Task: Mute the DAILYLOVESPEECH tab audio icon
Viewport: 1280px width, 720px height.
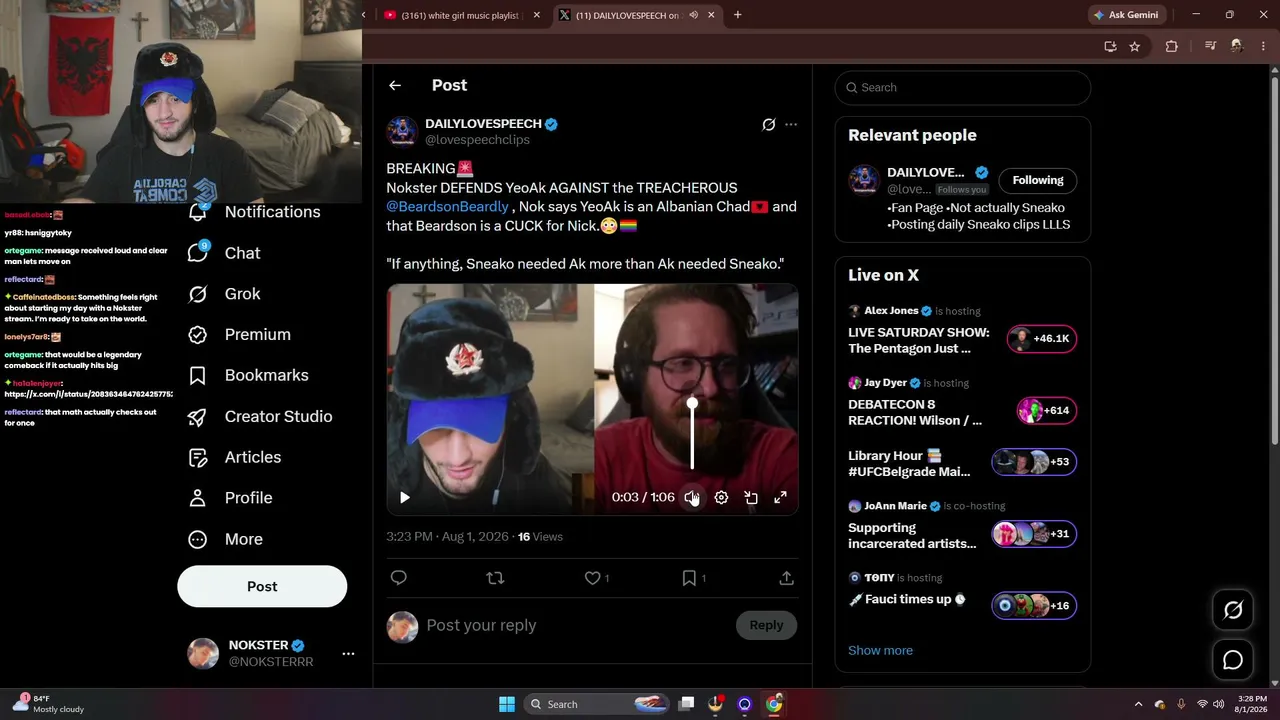Action: [x=693, y=15]
